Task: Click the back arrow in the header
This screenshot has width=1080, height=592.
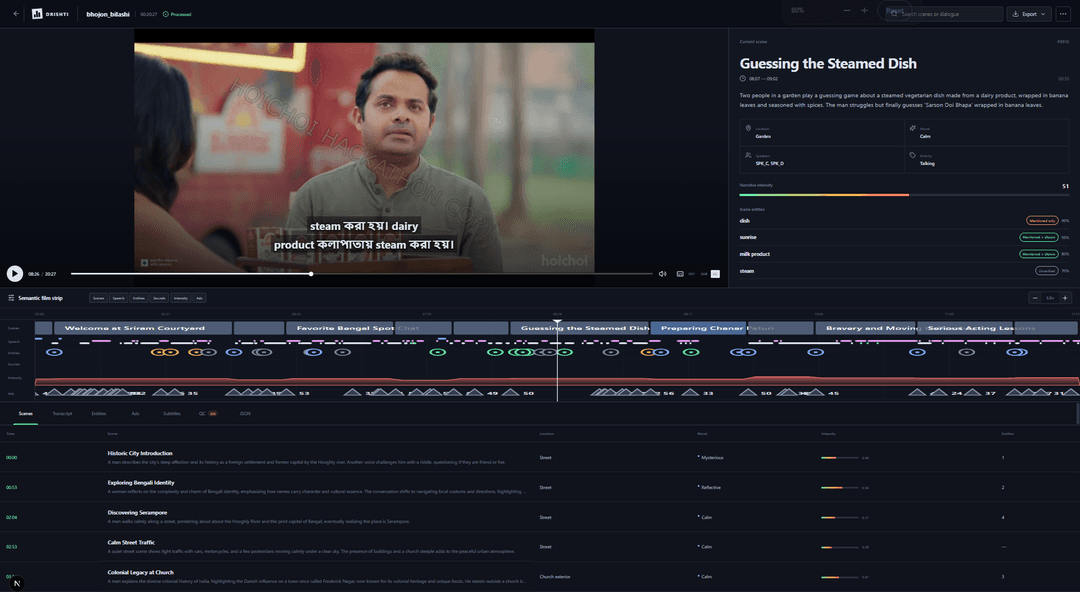Action: pos(16,14)
